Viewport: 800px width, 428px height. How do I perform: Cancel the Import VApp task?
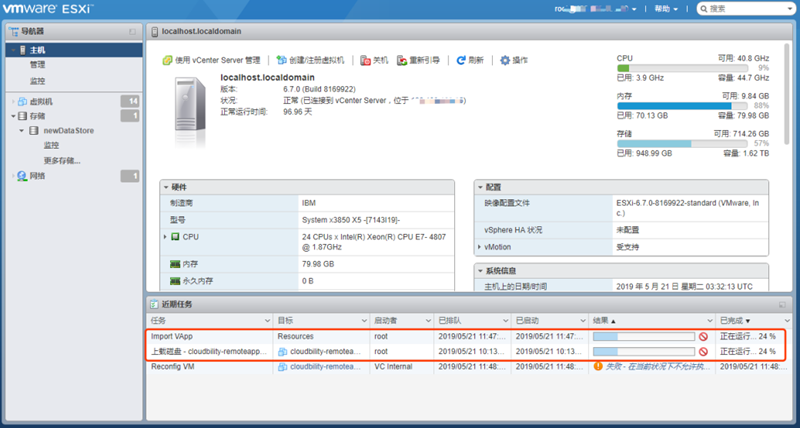(x=703, y=338)
